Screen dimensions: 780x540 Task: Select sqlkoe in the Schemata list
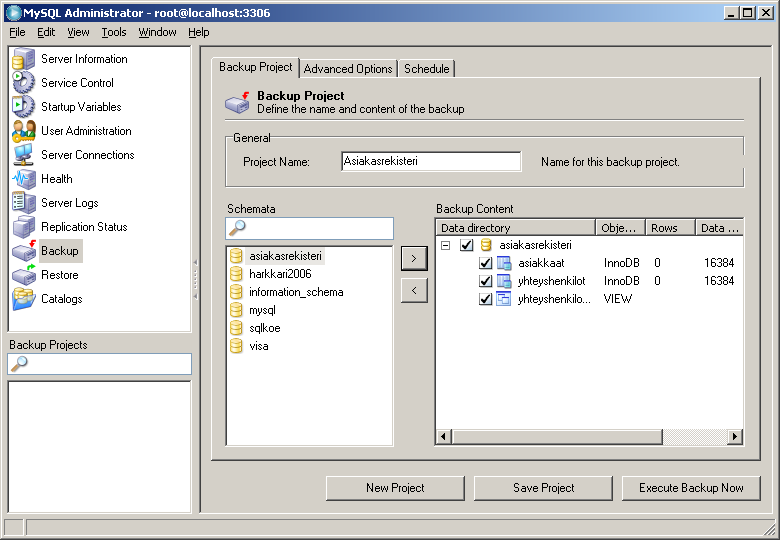click(x=265, y=328)
